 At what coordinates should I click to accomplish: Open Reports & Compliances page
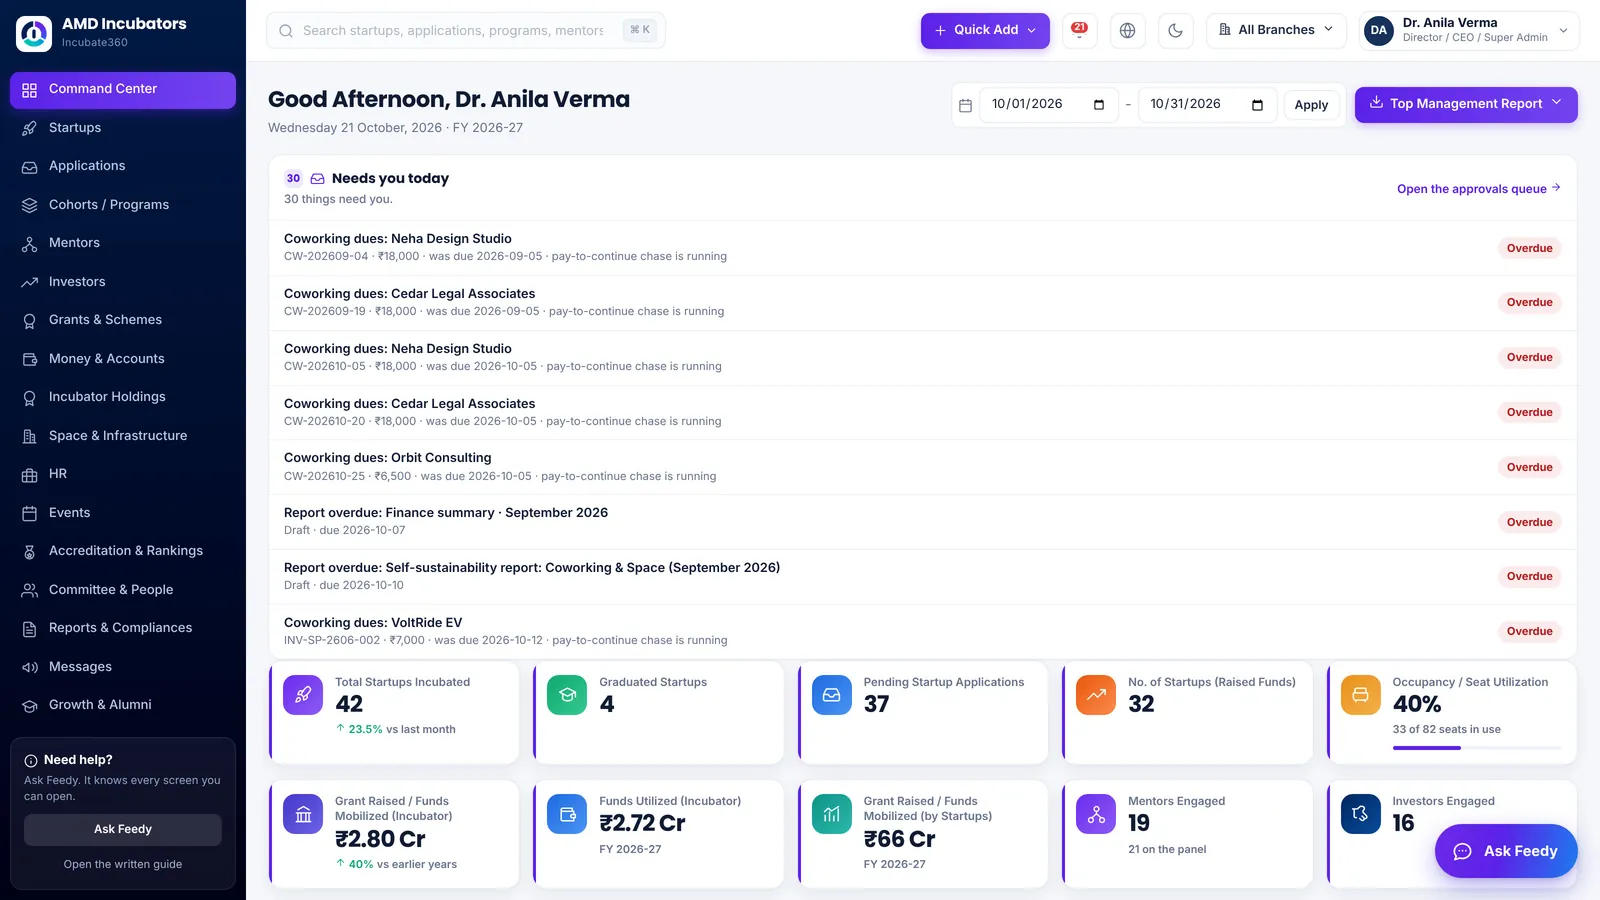tap(123, 628)
